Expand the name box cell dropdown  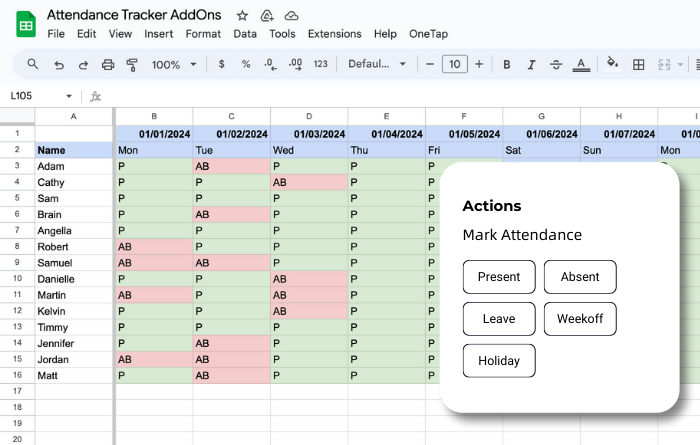point(69,97)
